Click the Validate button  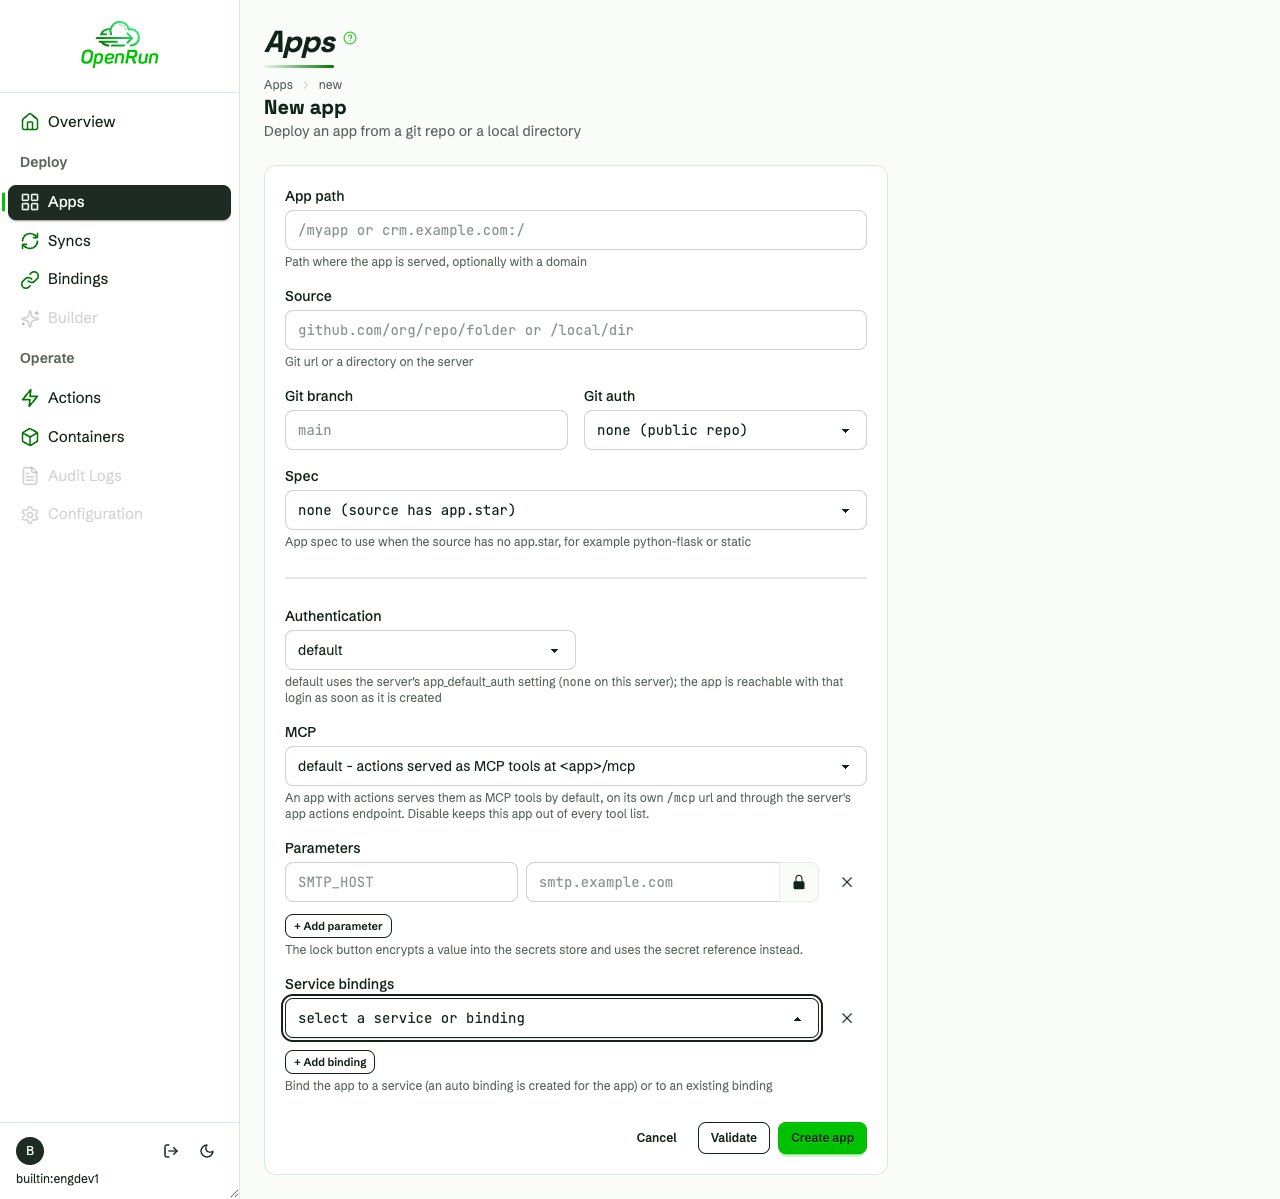point(734,1138)
